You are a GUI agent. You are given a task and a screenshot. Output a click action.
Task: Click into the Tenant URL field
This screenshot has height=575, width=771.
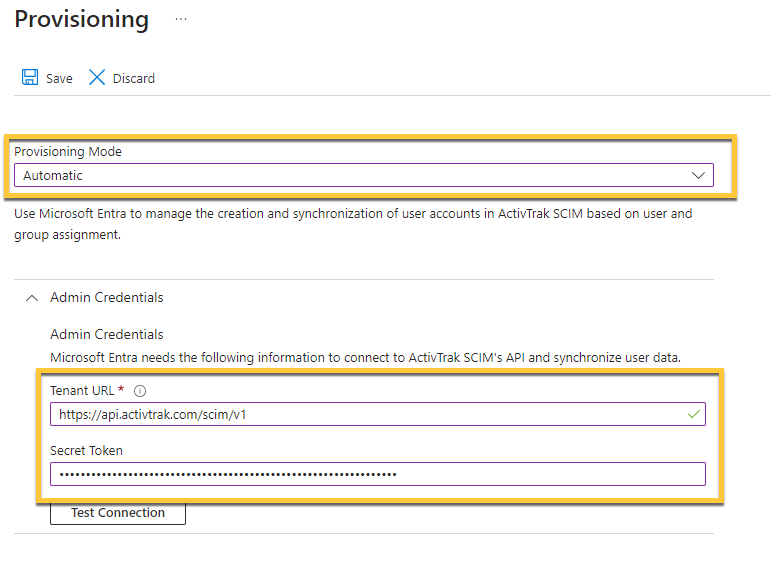(x=378, y=414)
